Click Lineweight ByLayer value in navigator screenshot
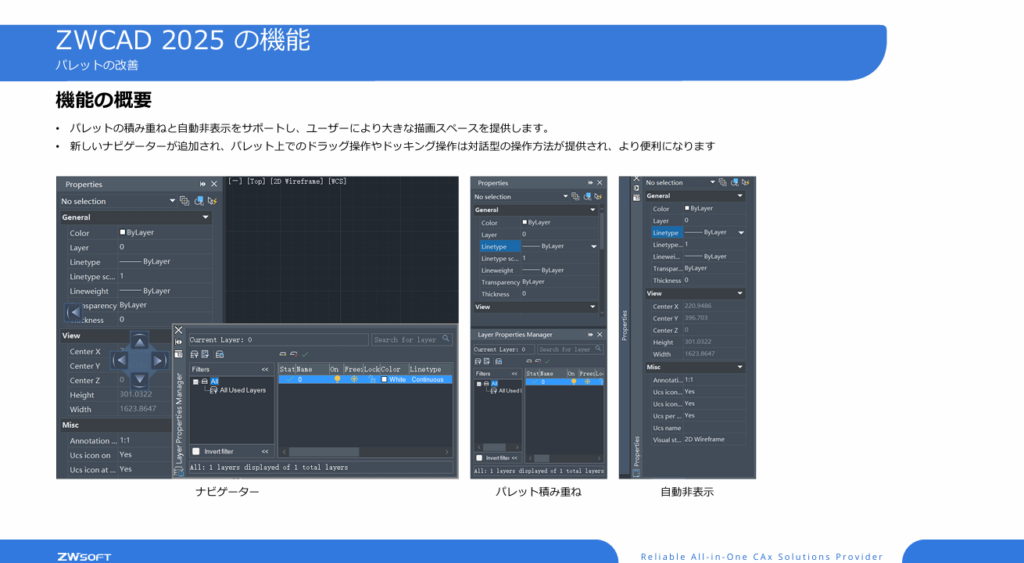The height and width of the screenshot is (563, 1024). point(145,291)
